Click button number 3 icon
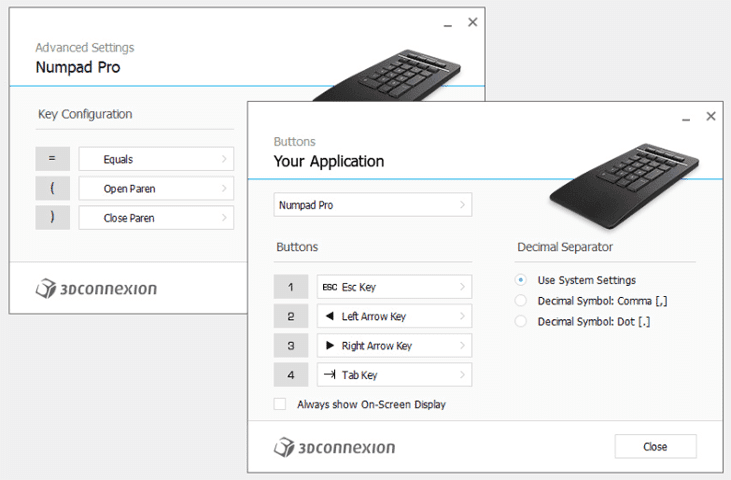This screenshot has height=480, width=731. point(291,346)
